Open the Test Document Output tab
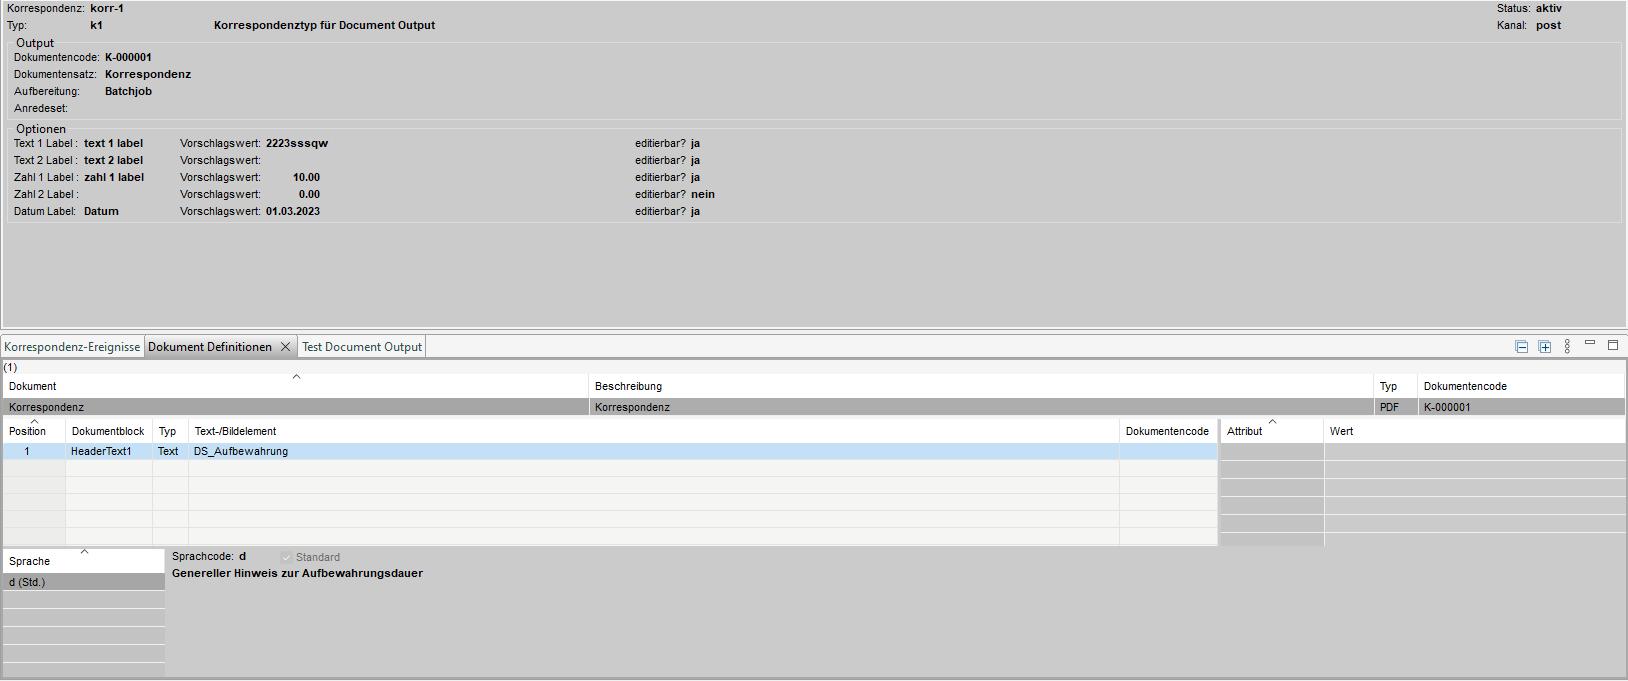Image resolution: width=1628 pixels, height=681 pixels. coord(362,347)
